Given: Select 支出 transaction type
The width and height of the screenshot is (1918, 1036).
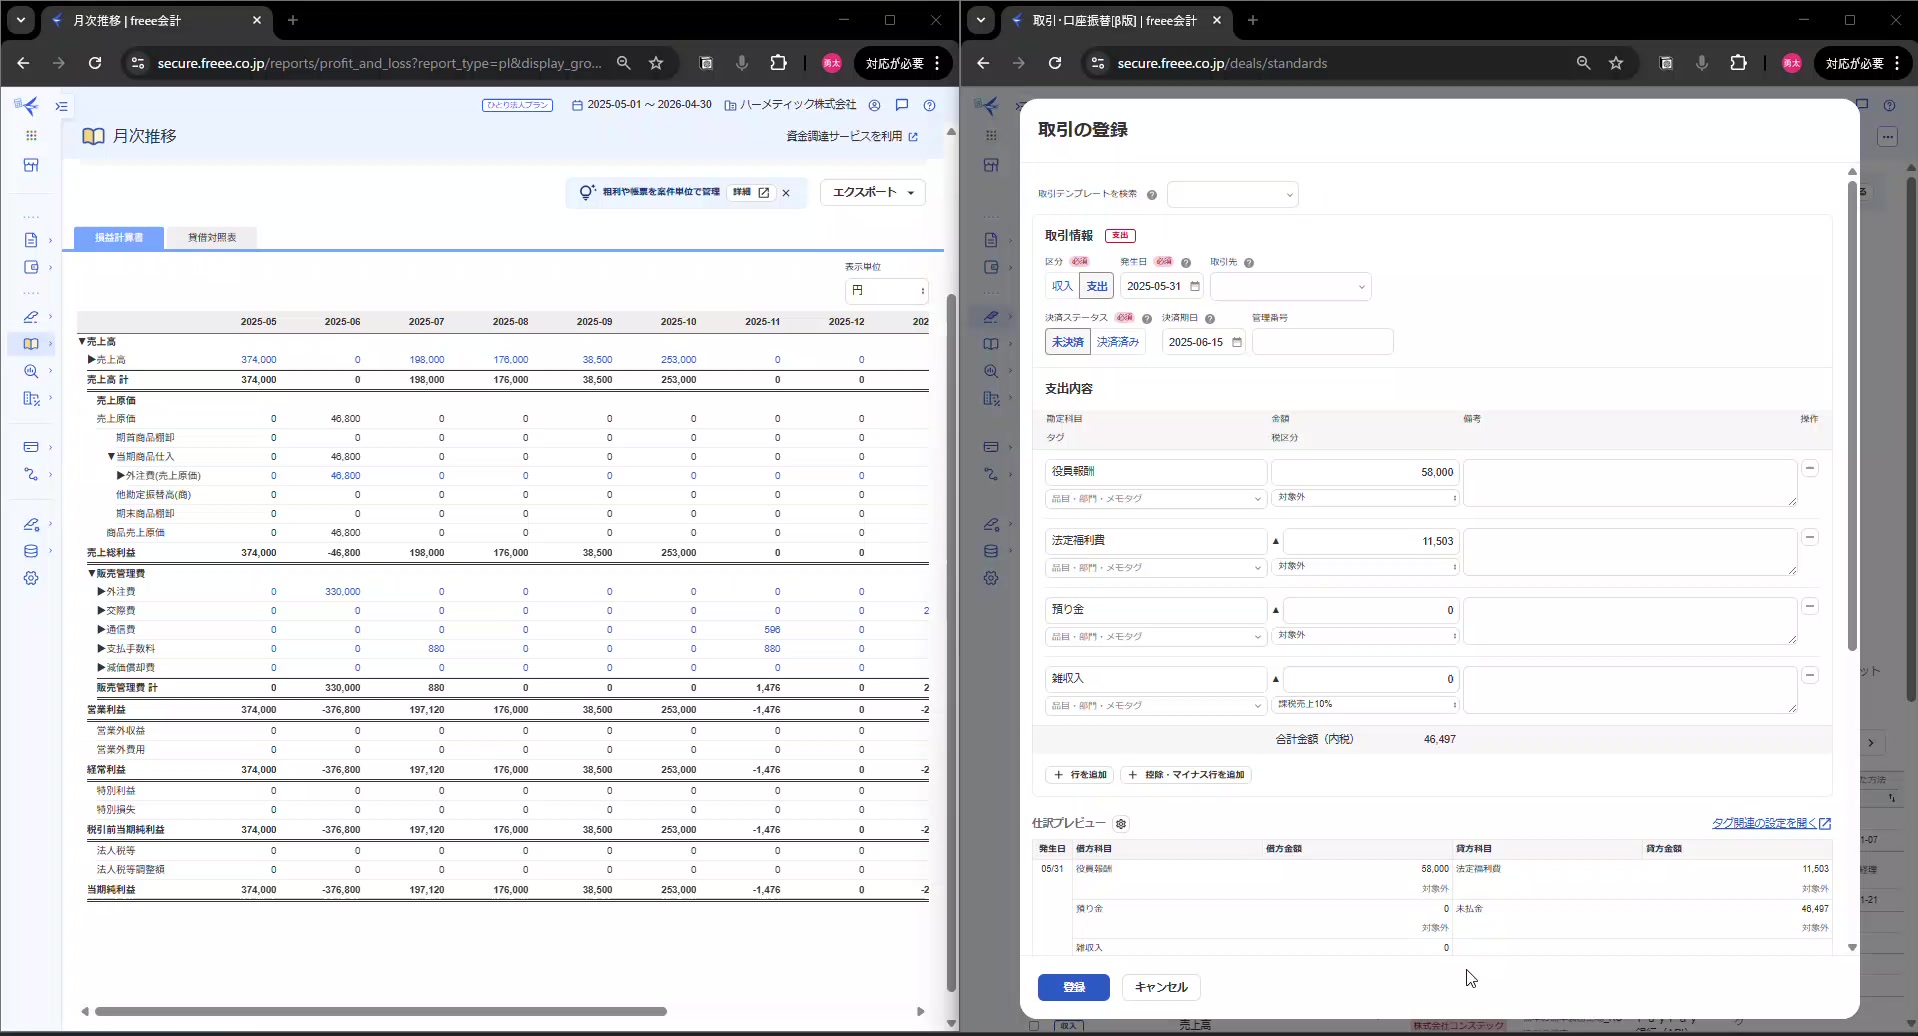Looking at the screenshot, I should 1097,287.
